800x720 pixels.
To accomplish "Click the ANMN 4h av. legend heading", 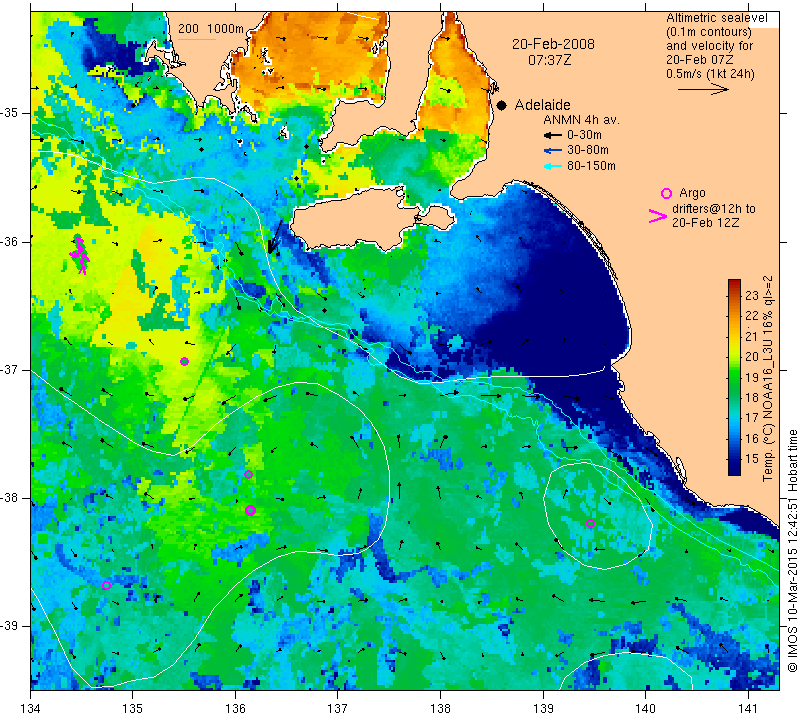I will click(581, 120).
